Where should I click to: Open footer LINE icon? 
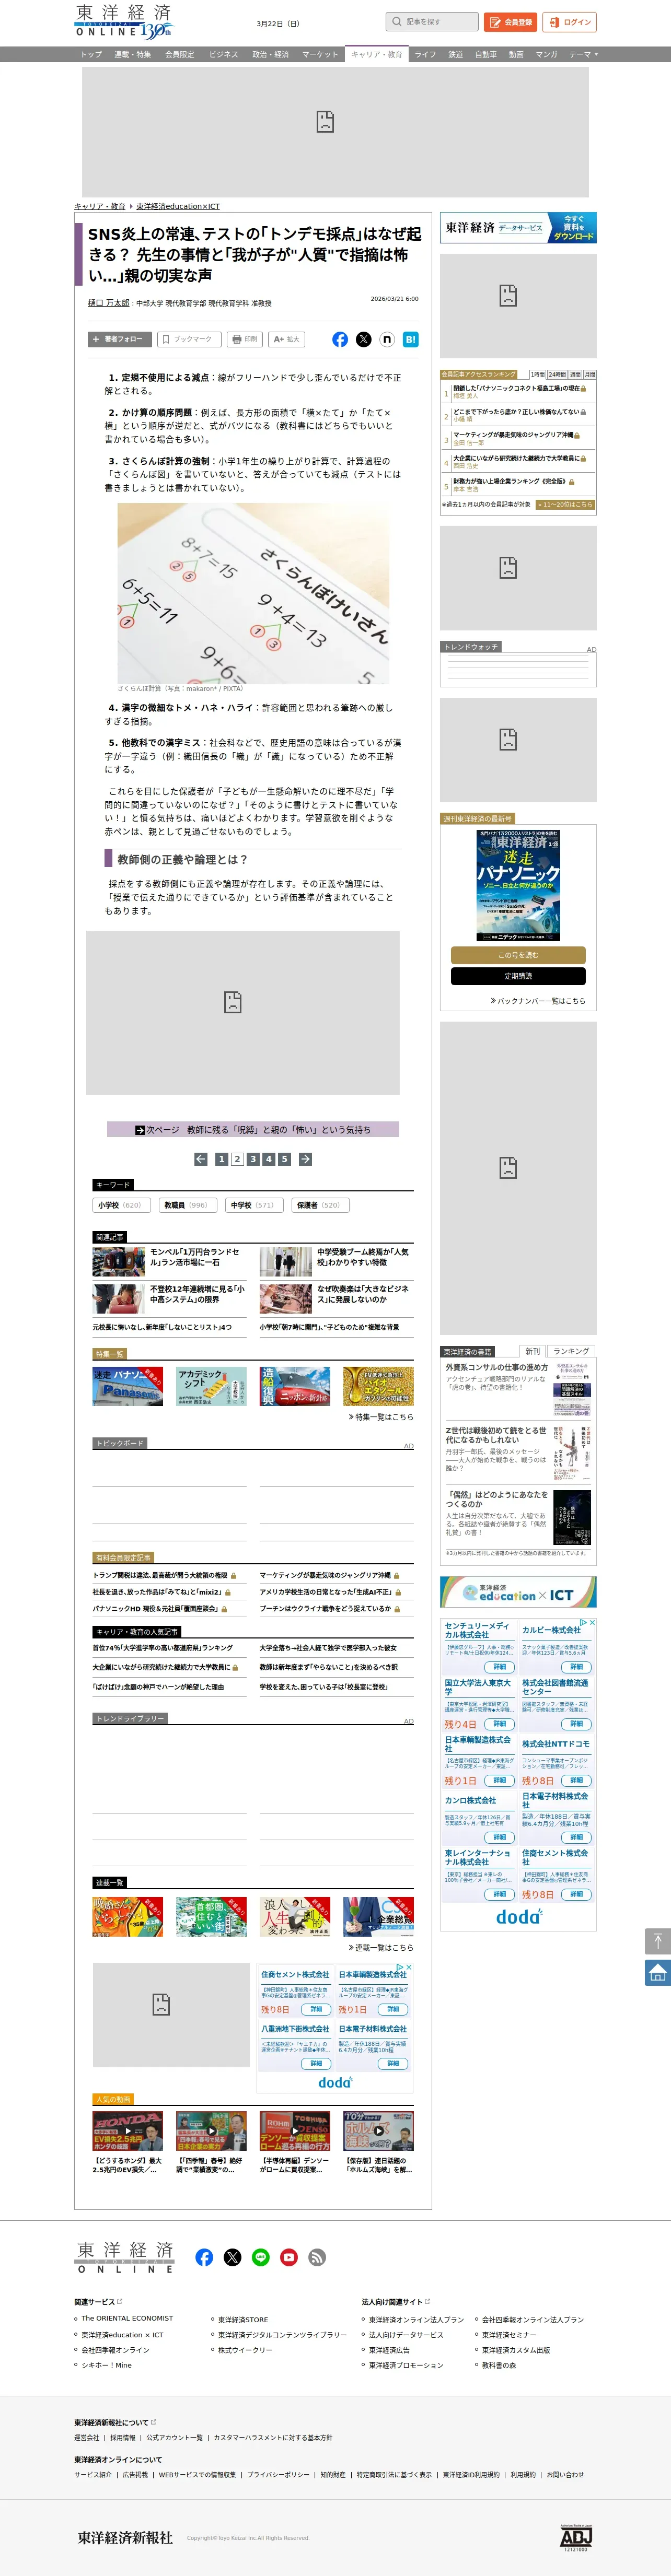(261, 2257)
